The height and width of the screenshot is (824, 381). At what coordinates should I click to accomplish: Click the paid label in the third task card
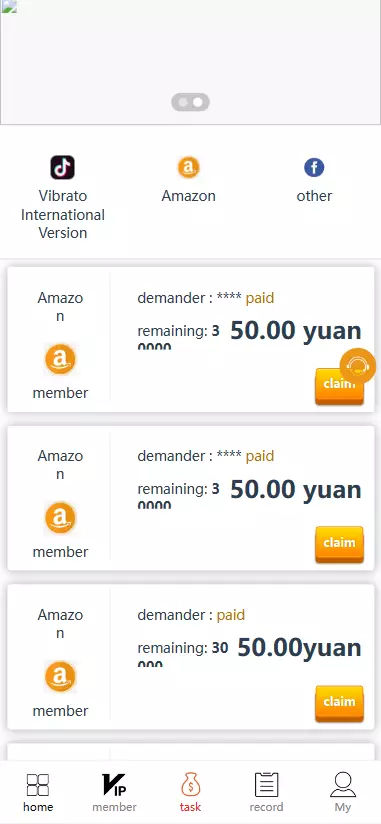[231, 615]
